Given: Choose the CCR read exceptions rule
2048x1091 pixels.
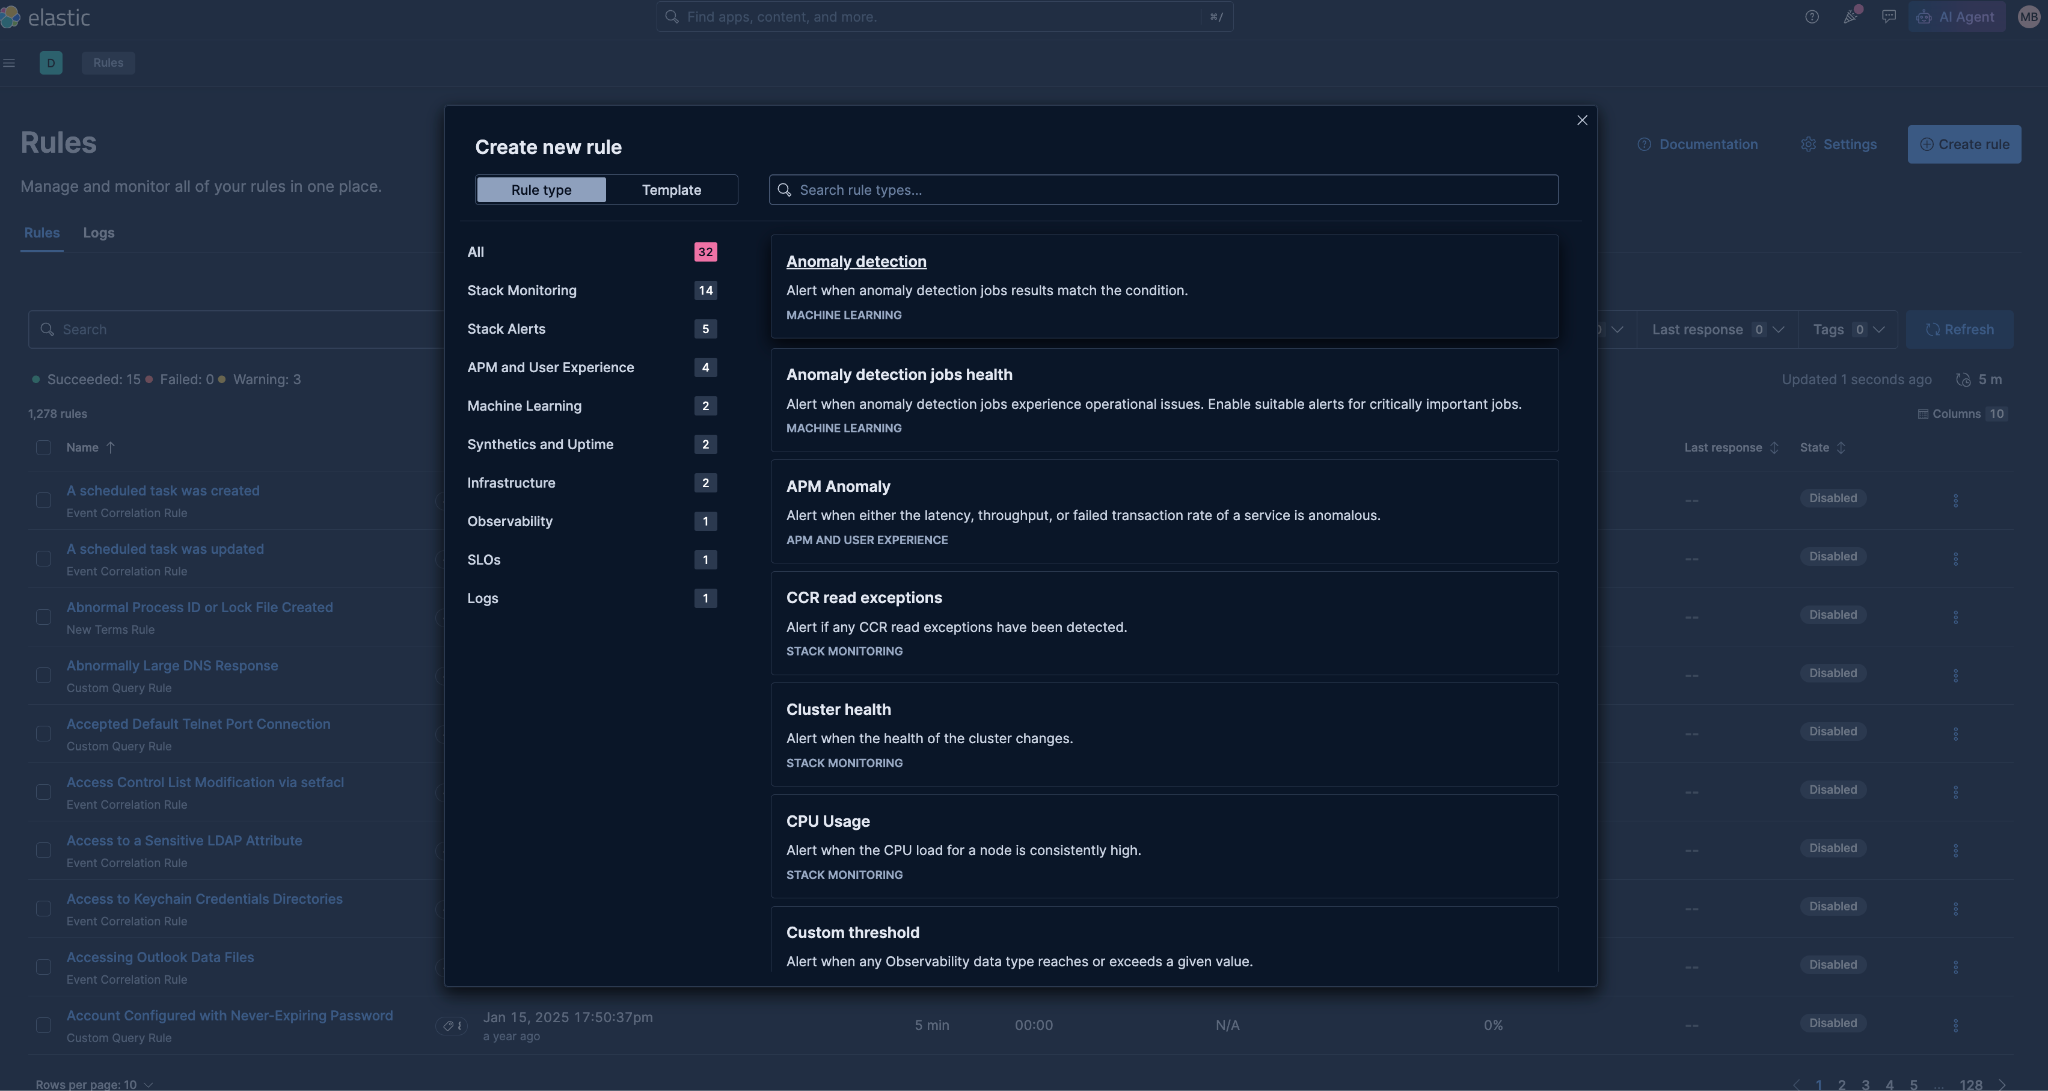Looking at the screenshot, I should tap(1164, 623).
